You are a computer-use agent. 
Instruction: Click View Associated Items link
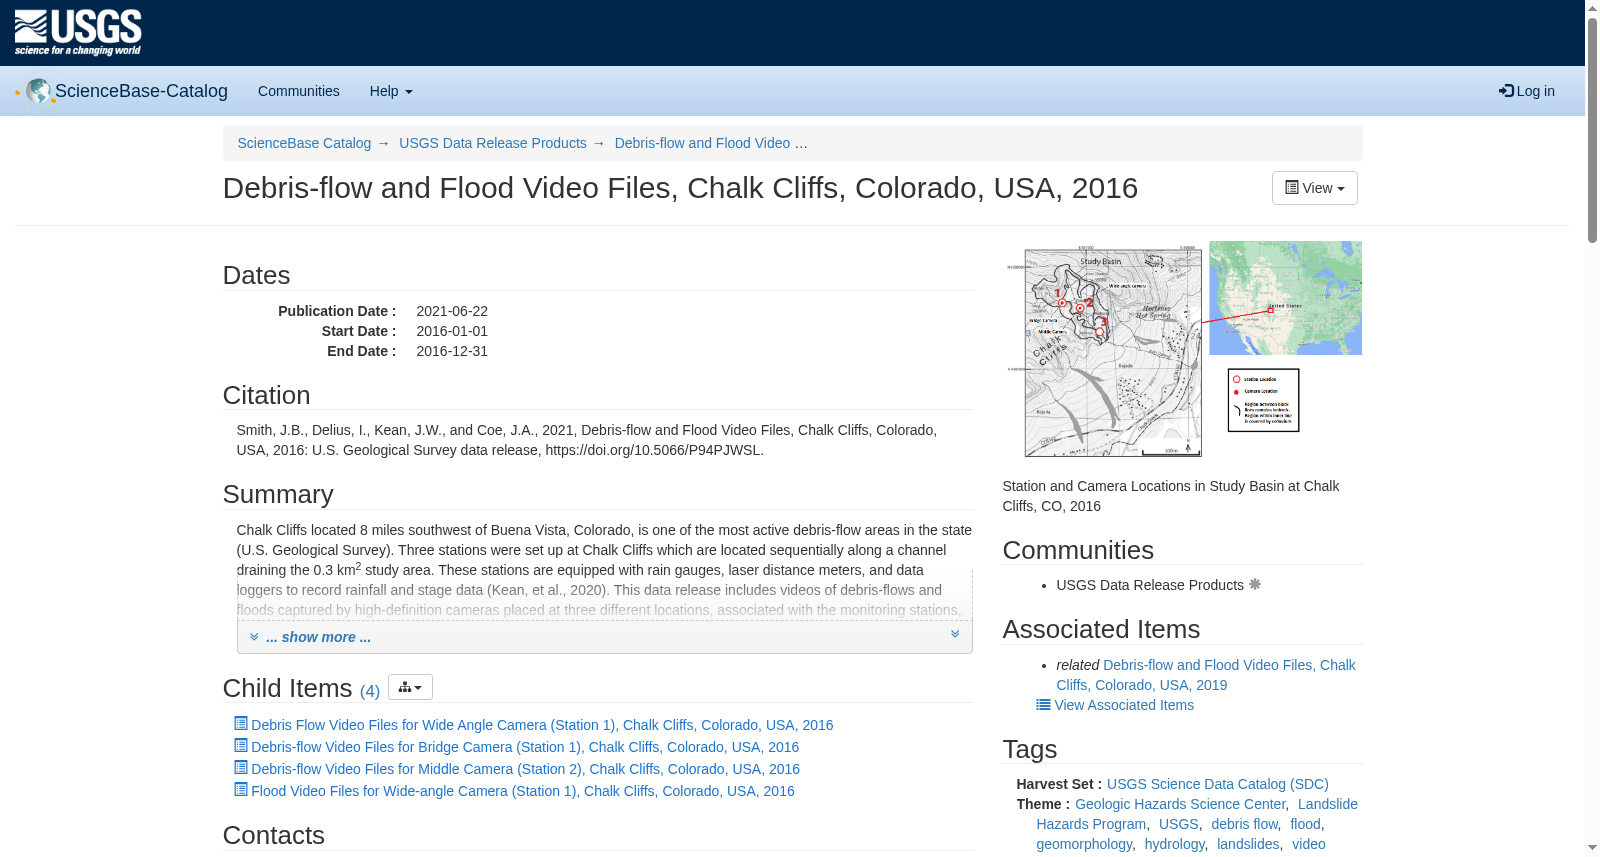coord(1124,705)
